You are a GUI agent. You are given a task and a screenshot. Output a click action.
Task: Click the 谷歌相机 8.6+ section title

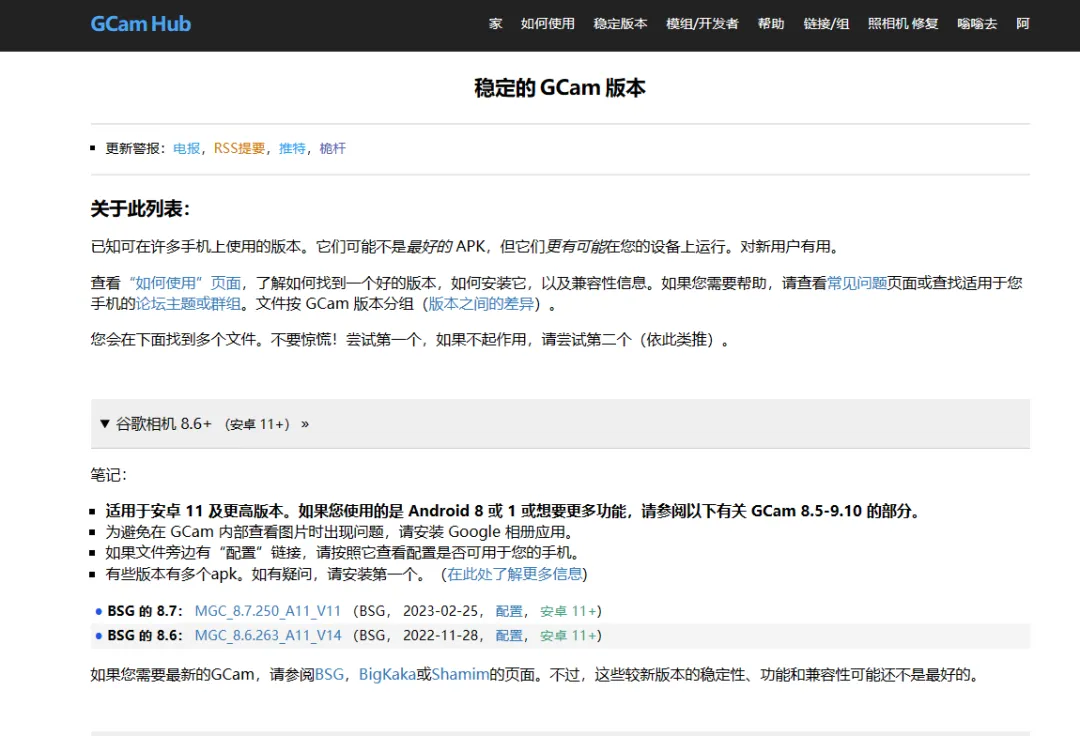pos(164,424)
